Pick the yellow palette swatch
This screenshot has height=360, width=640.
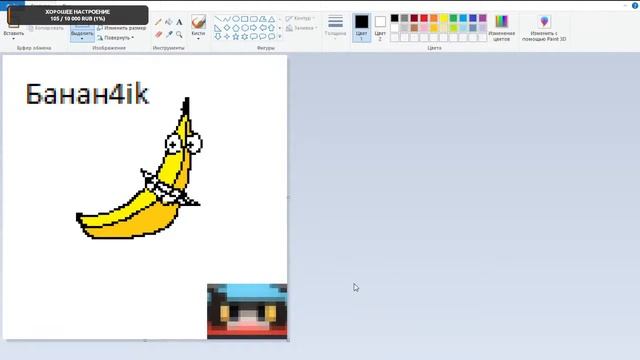[444, 18]
